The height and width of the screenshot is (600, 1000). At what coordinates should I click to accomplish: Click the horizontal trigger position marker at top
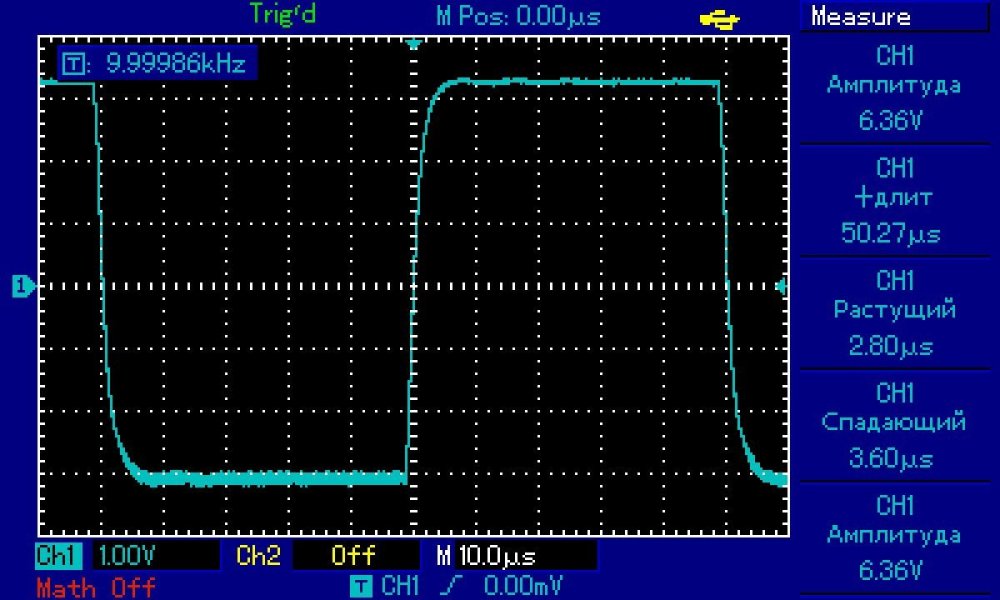tap(413, 45)
